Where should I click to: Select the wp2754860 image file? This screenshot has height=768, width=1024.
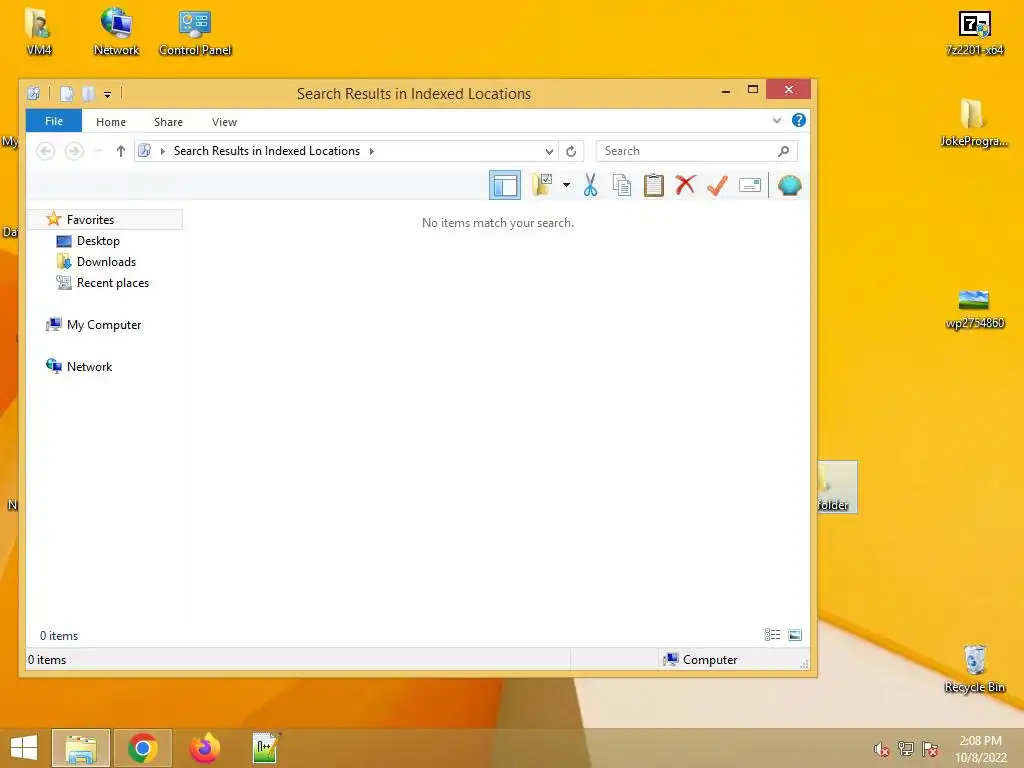(974, 309)
